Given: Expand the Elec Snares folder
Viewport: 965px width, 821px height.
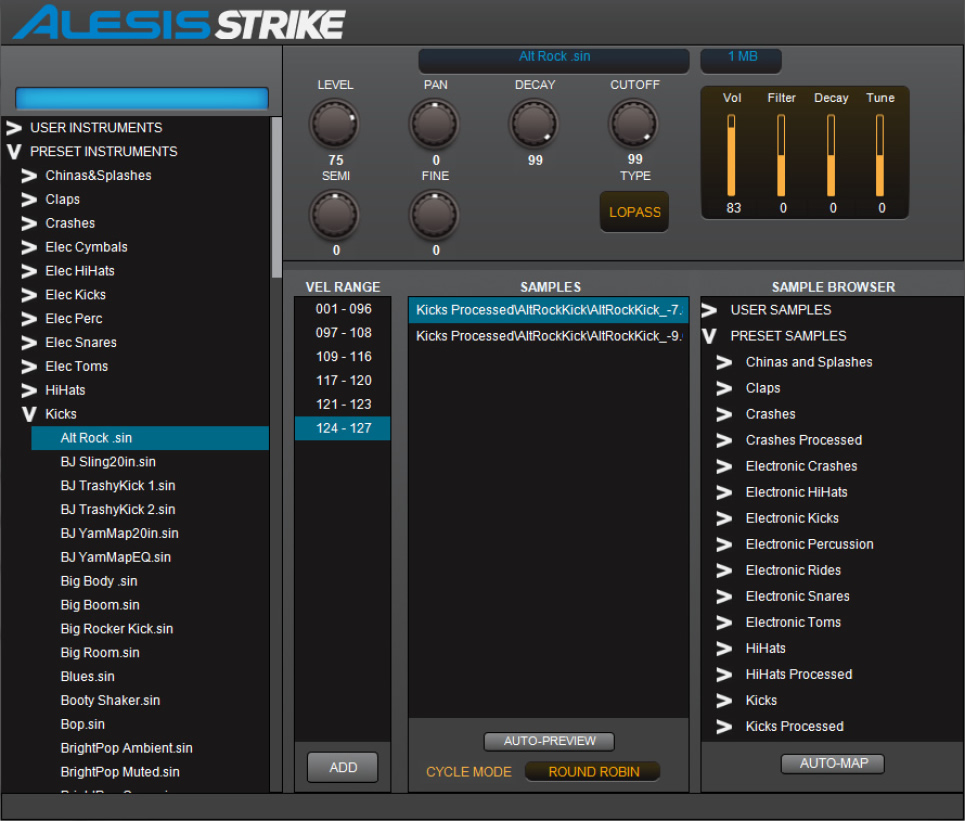Looking at the screenshot, I should click(29, 343).
